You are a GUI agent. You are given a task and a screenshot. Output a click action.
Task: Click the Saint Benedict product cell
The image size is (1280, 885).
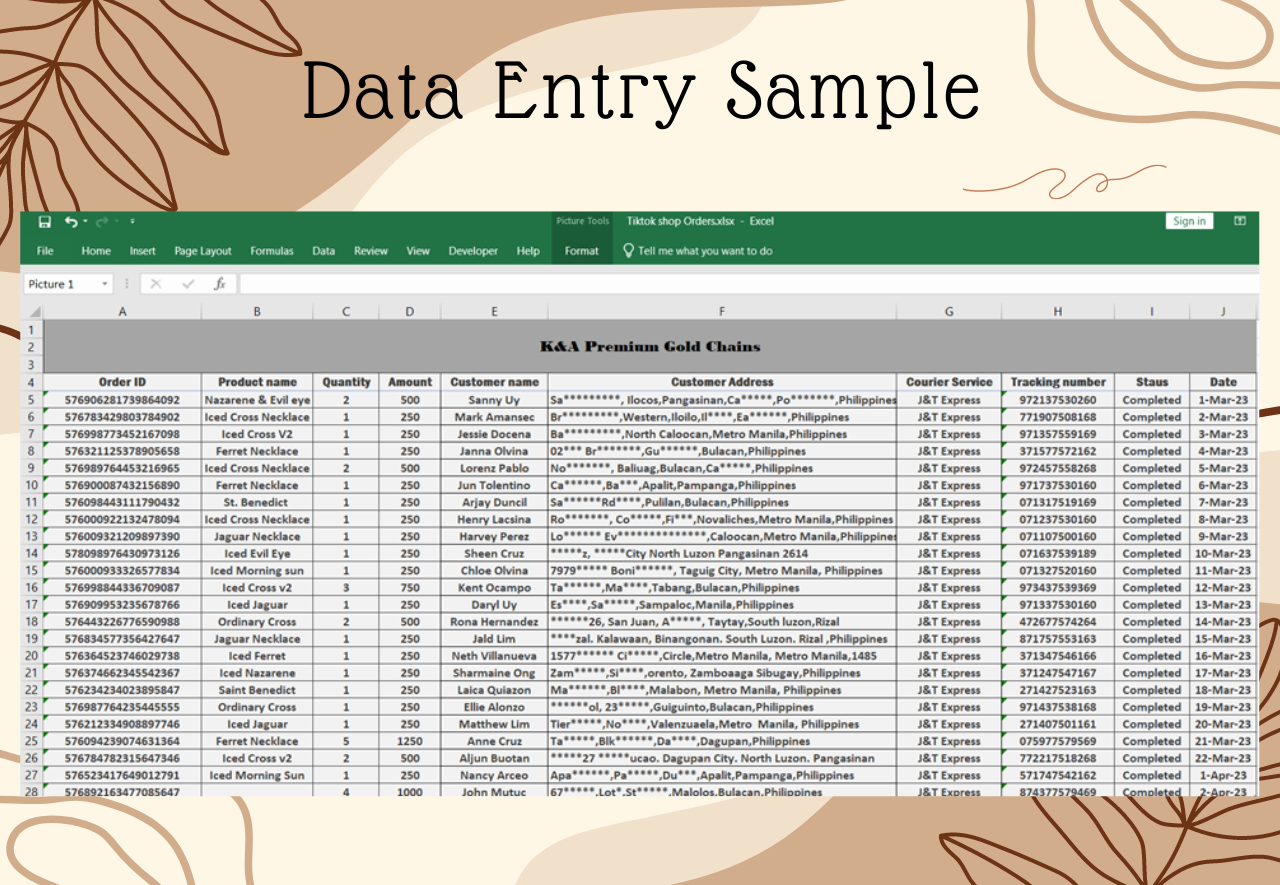tap(257, 690)
